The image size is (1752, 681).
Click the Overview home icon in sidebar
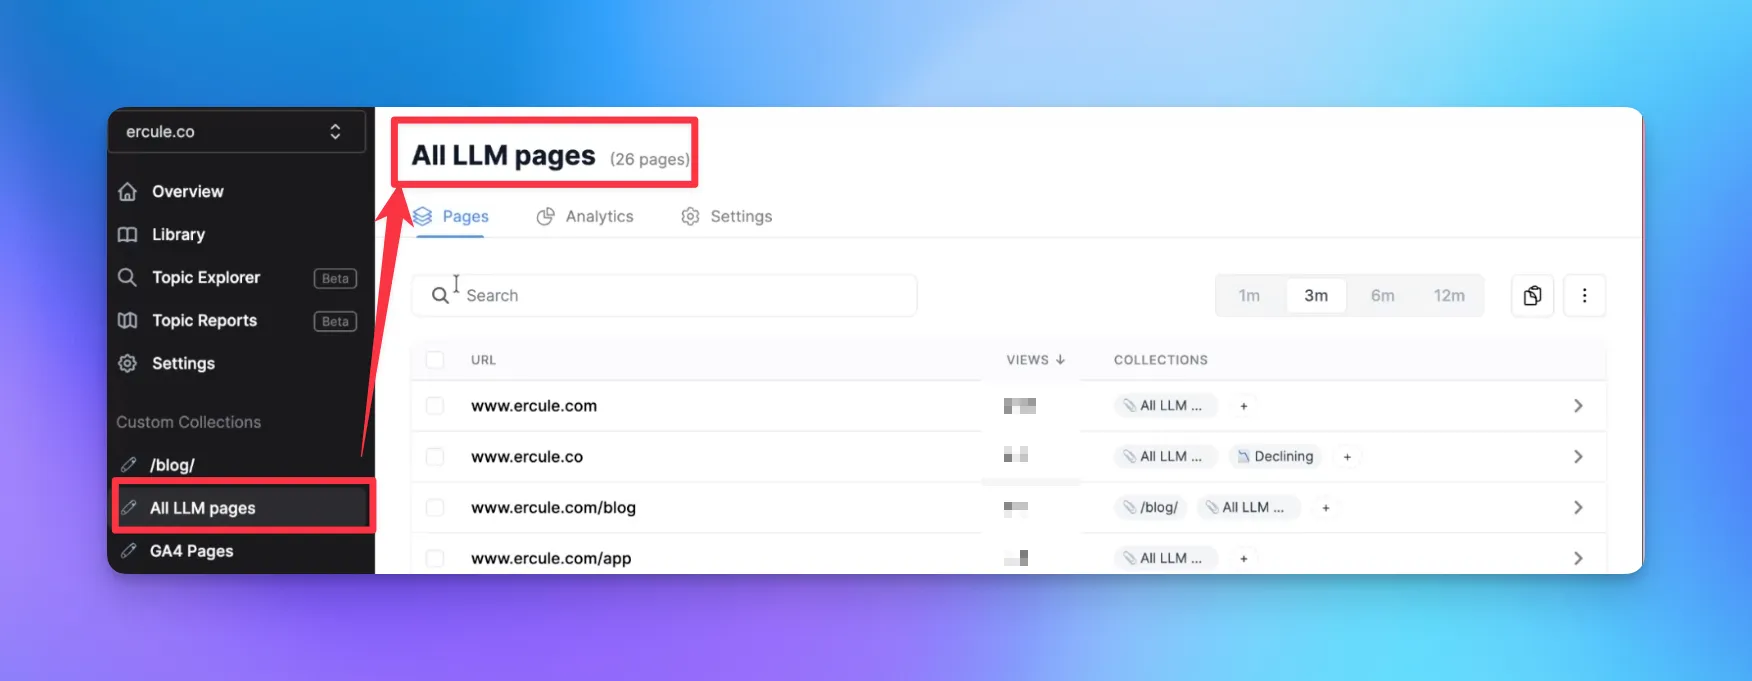128,192
